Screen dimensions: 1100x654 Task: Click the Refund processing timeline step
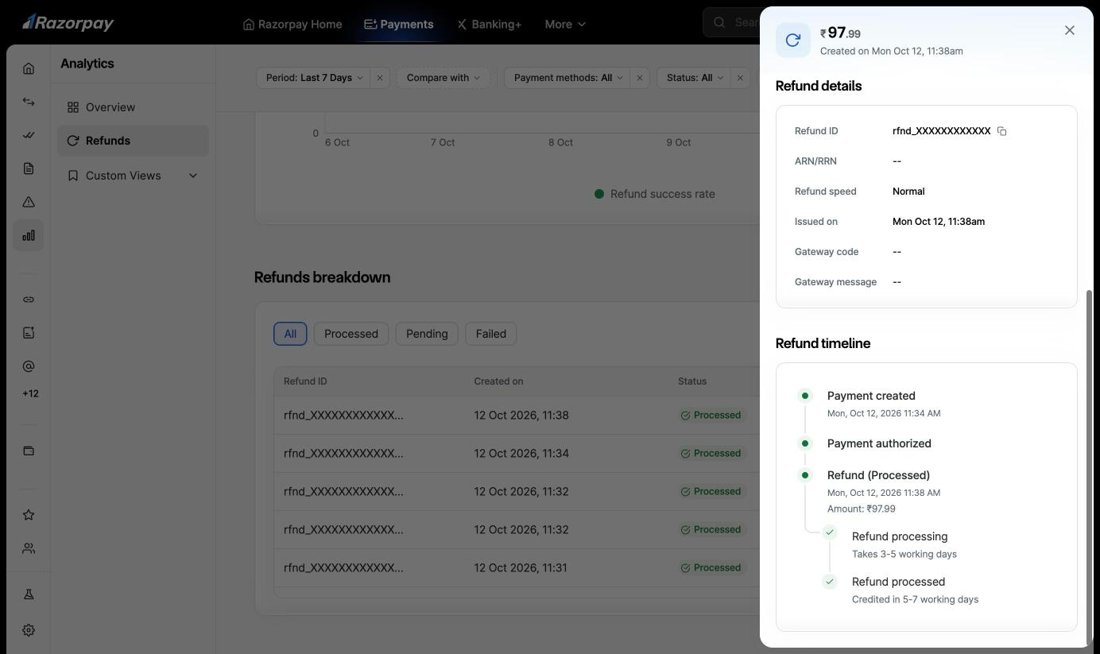899,537
